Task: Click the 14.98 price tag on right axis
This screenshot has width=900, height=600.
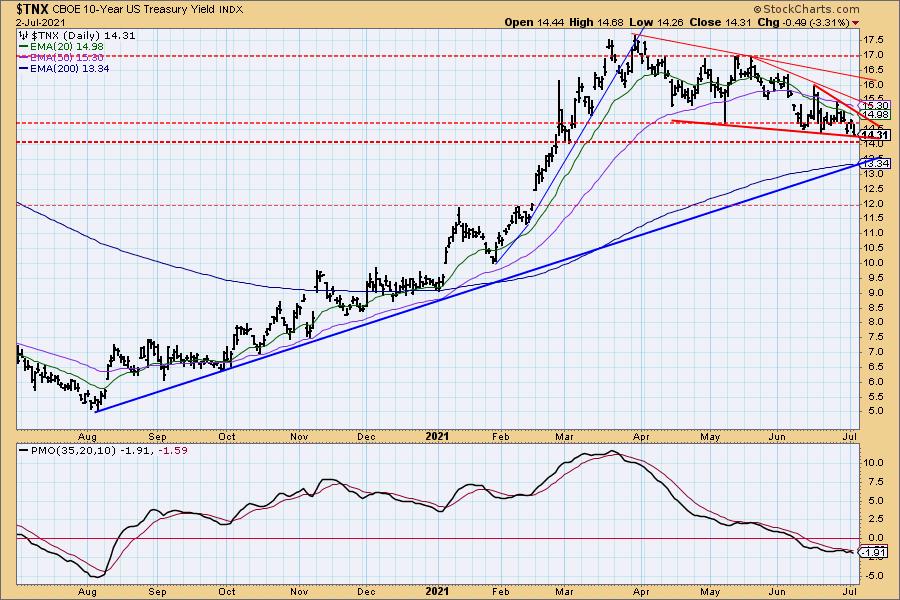Action: tap(875, 115)
